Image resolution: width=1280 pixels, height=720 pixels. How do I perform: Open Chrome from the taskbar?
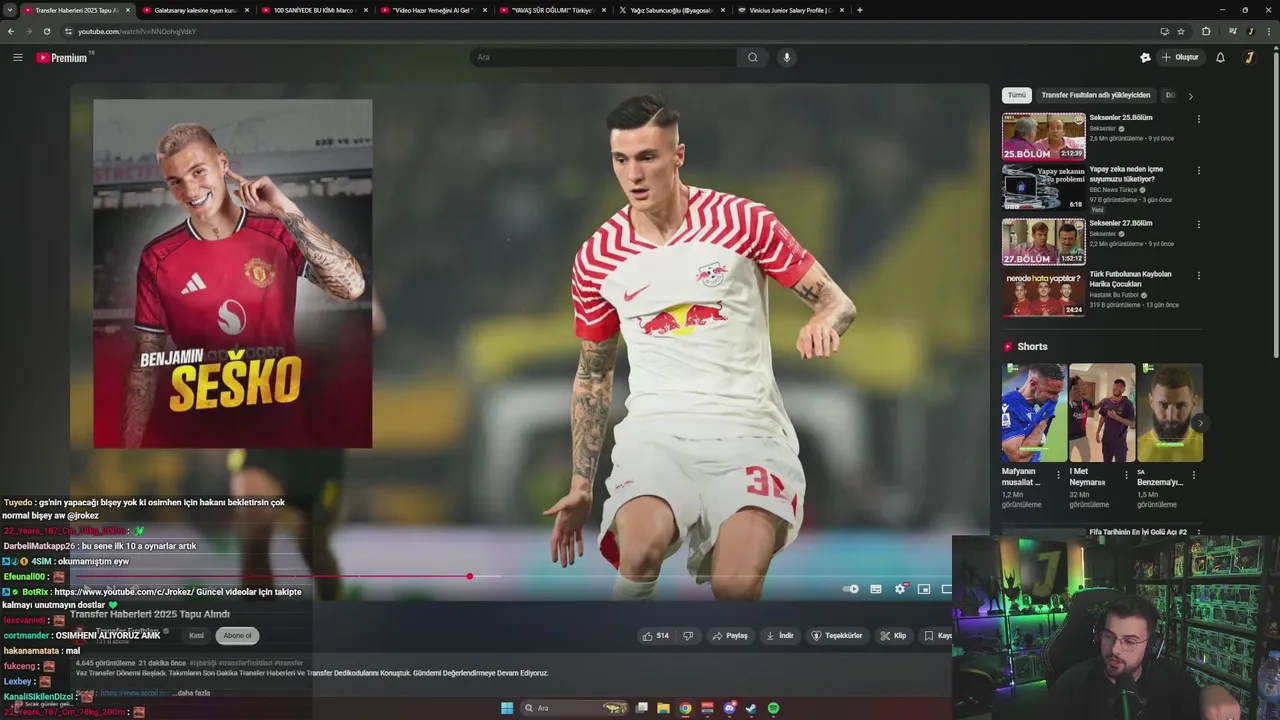coord(685,708)
